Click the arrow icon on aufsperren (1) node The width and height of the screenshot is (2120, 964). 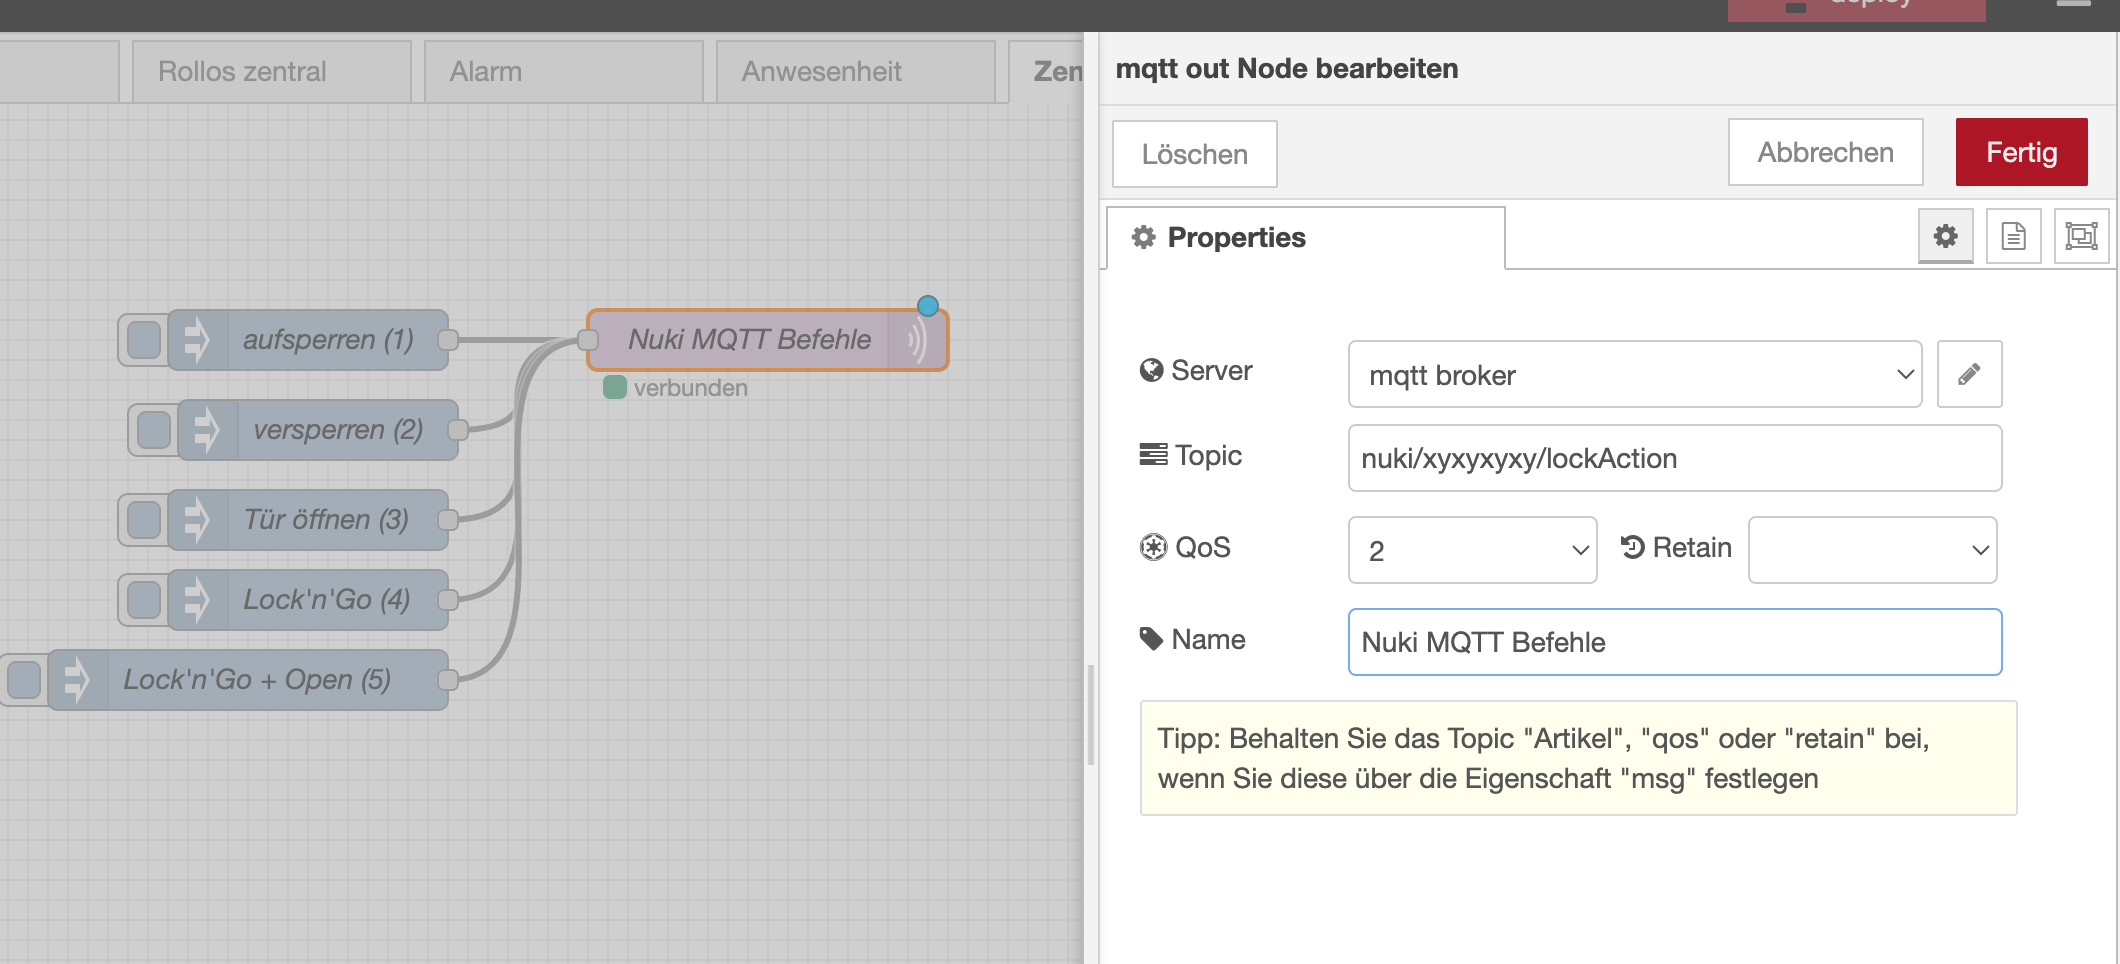click(x=197, y=340)
